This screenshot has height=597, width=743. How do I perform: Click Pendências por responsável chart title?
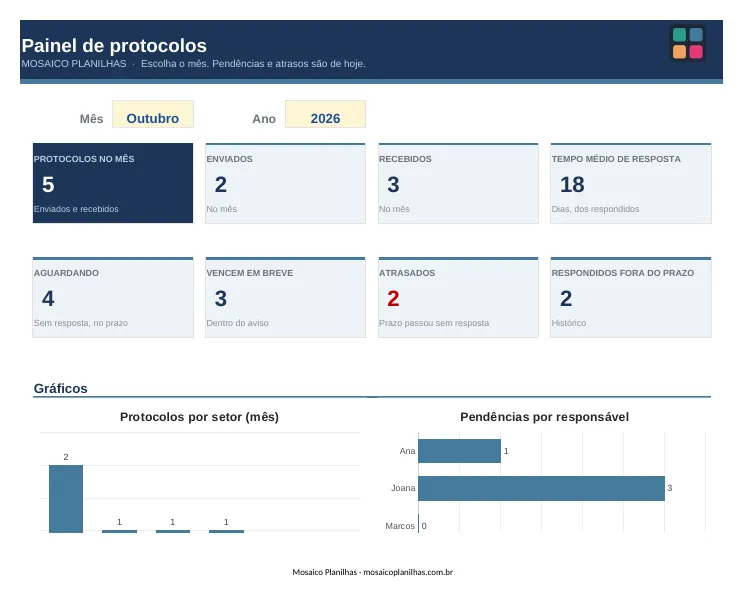pos(544,417)
